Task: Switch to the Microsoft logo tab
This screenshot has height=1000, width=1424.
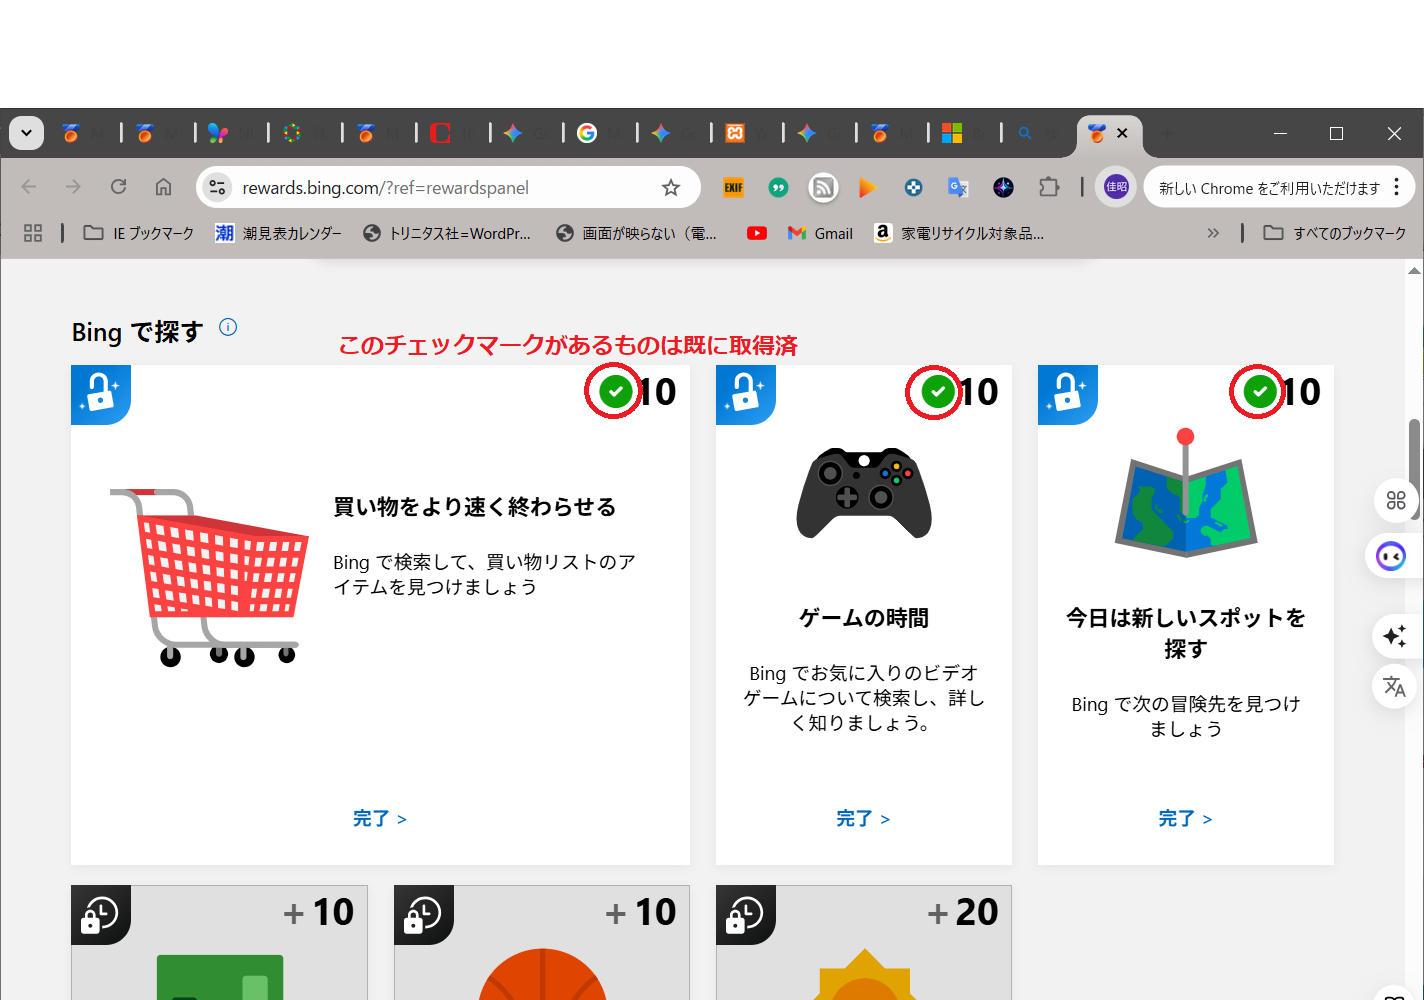Action: click(x=952, y=133)
